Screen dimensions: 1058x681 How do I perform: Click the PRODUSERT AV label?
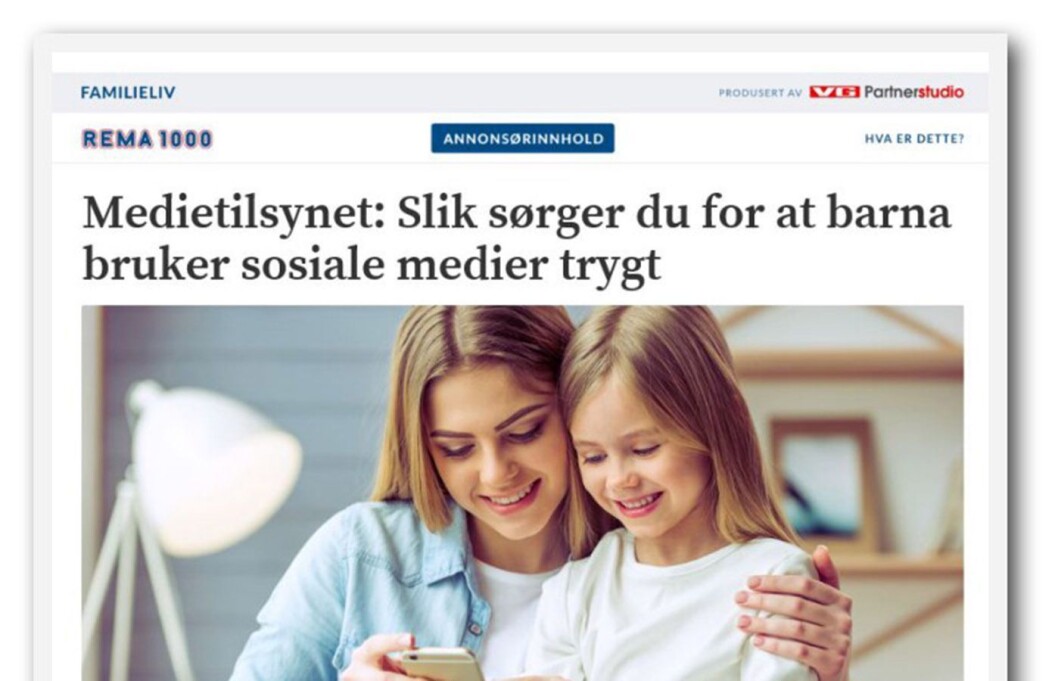point(760,93)
